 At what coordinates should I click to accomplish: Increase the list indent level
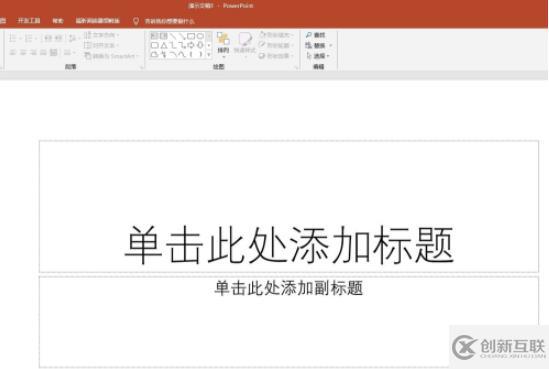(x=58, y=38)
